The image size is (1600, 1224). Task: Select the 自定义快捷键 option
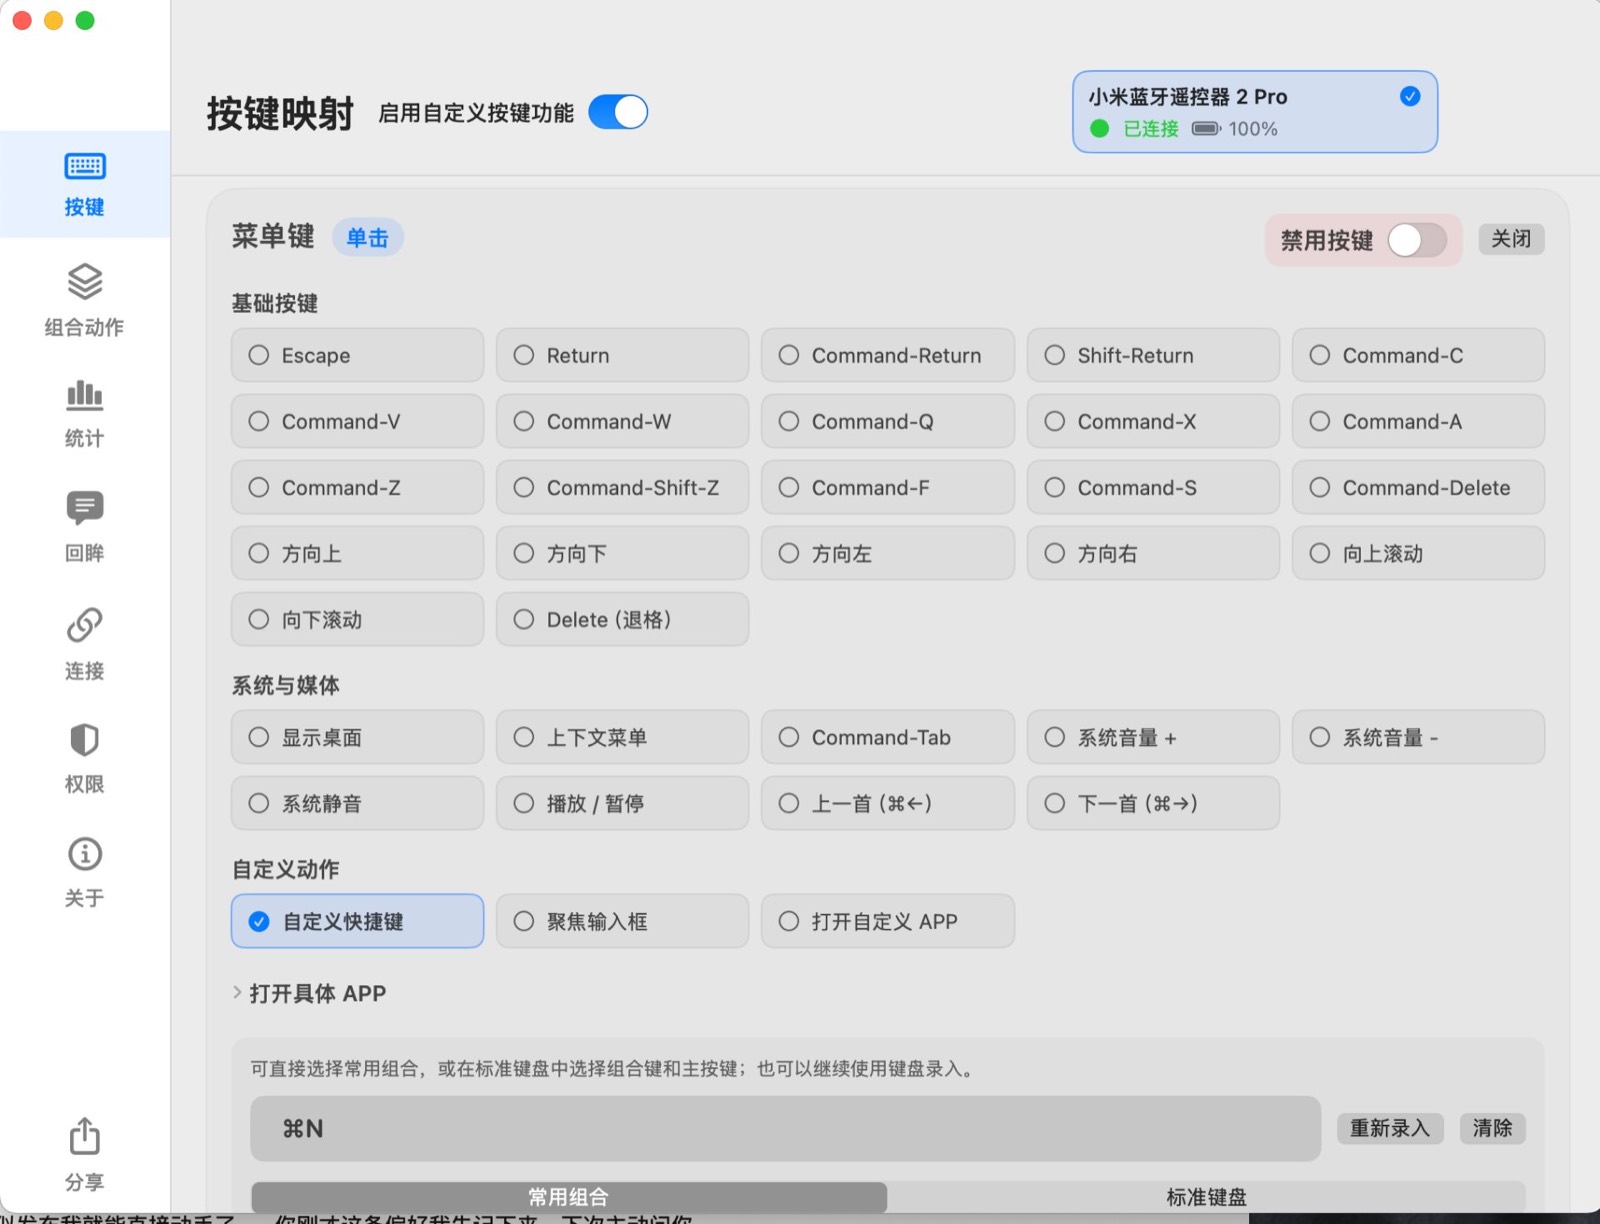coord(357,921)
